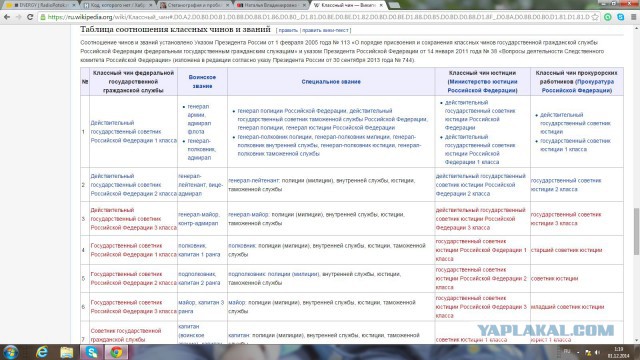Open 'Министерство юстиции Российской Федерации' link
Screen dimensions: 640x360
pos(482,86)
